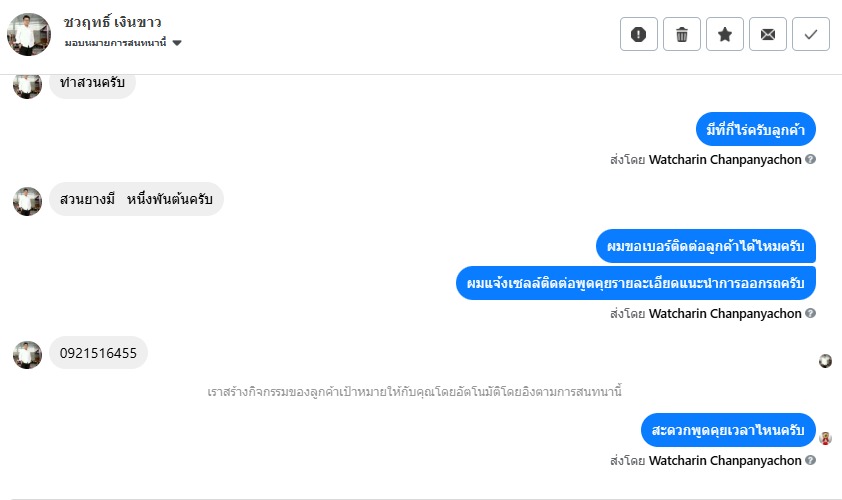
Task: Star this conversation as follow-up
Action: 725,34
